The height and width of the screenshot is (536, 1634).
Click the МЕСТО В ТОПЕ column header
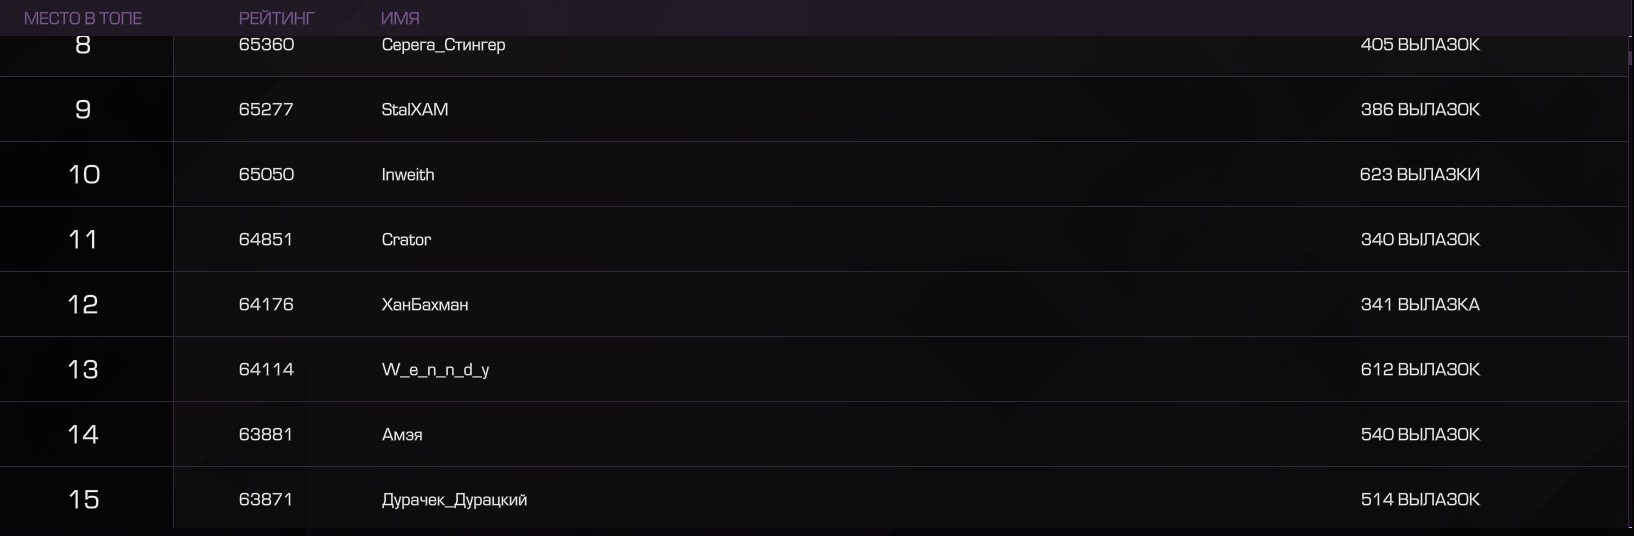(x=83, y=18)
